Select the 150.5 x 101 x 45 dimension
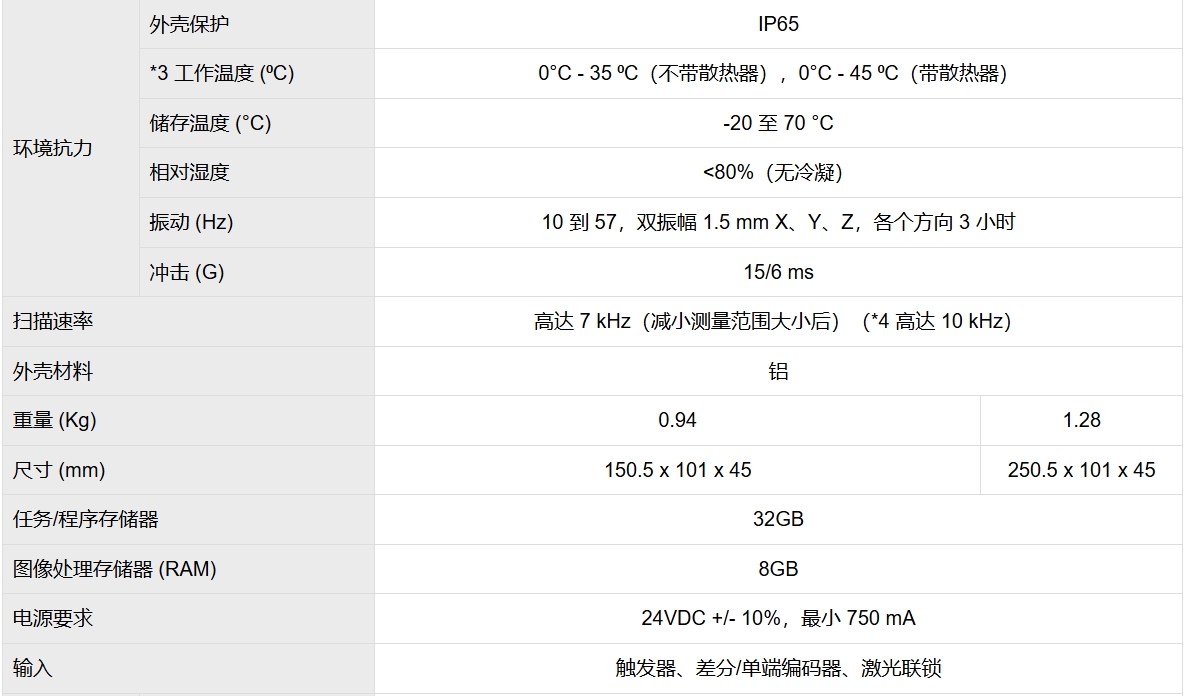 click(x=677, y=470)
